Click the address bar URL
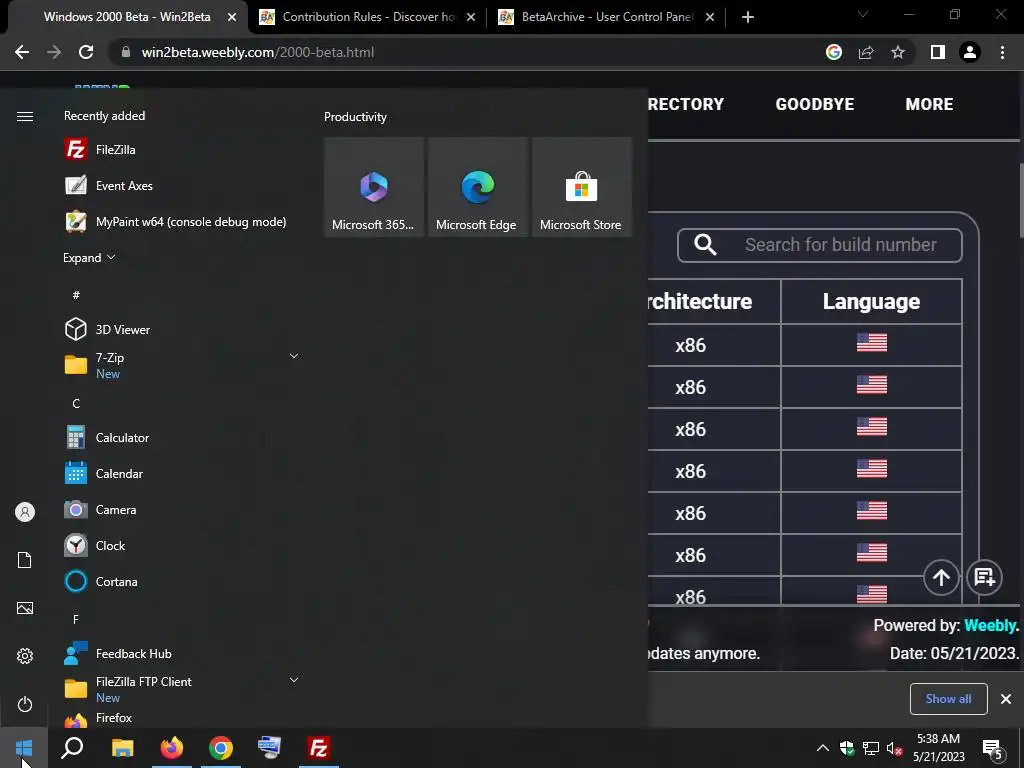Viewport: 1024px width, 768px height. click(257, 52)
